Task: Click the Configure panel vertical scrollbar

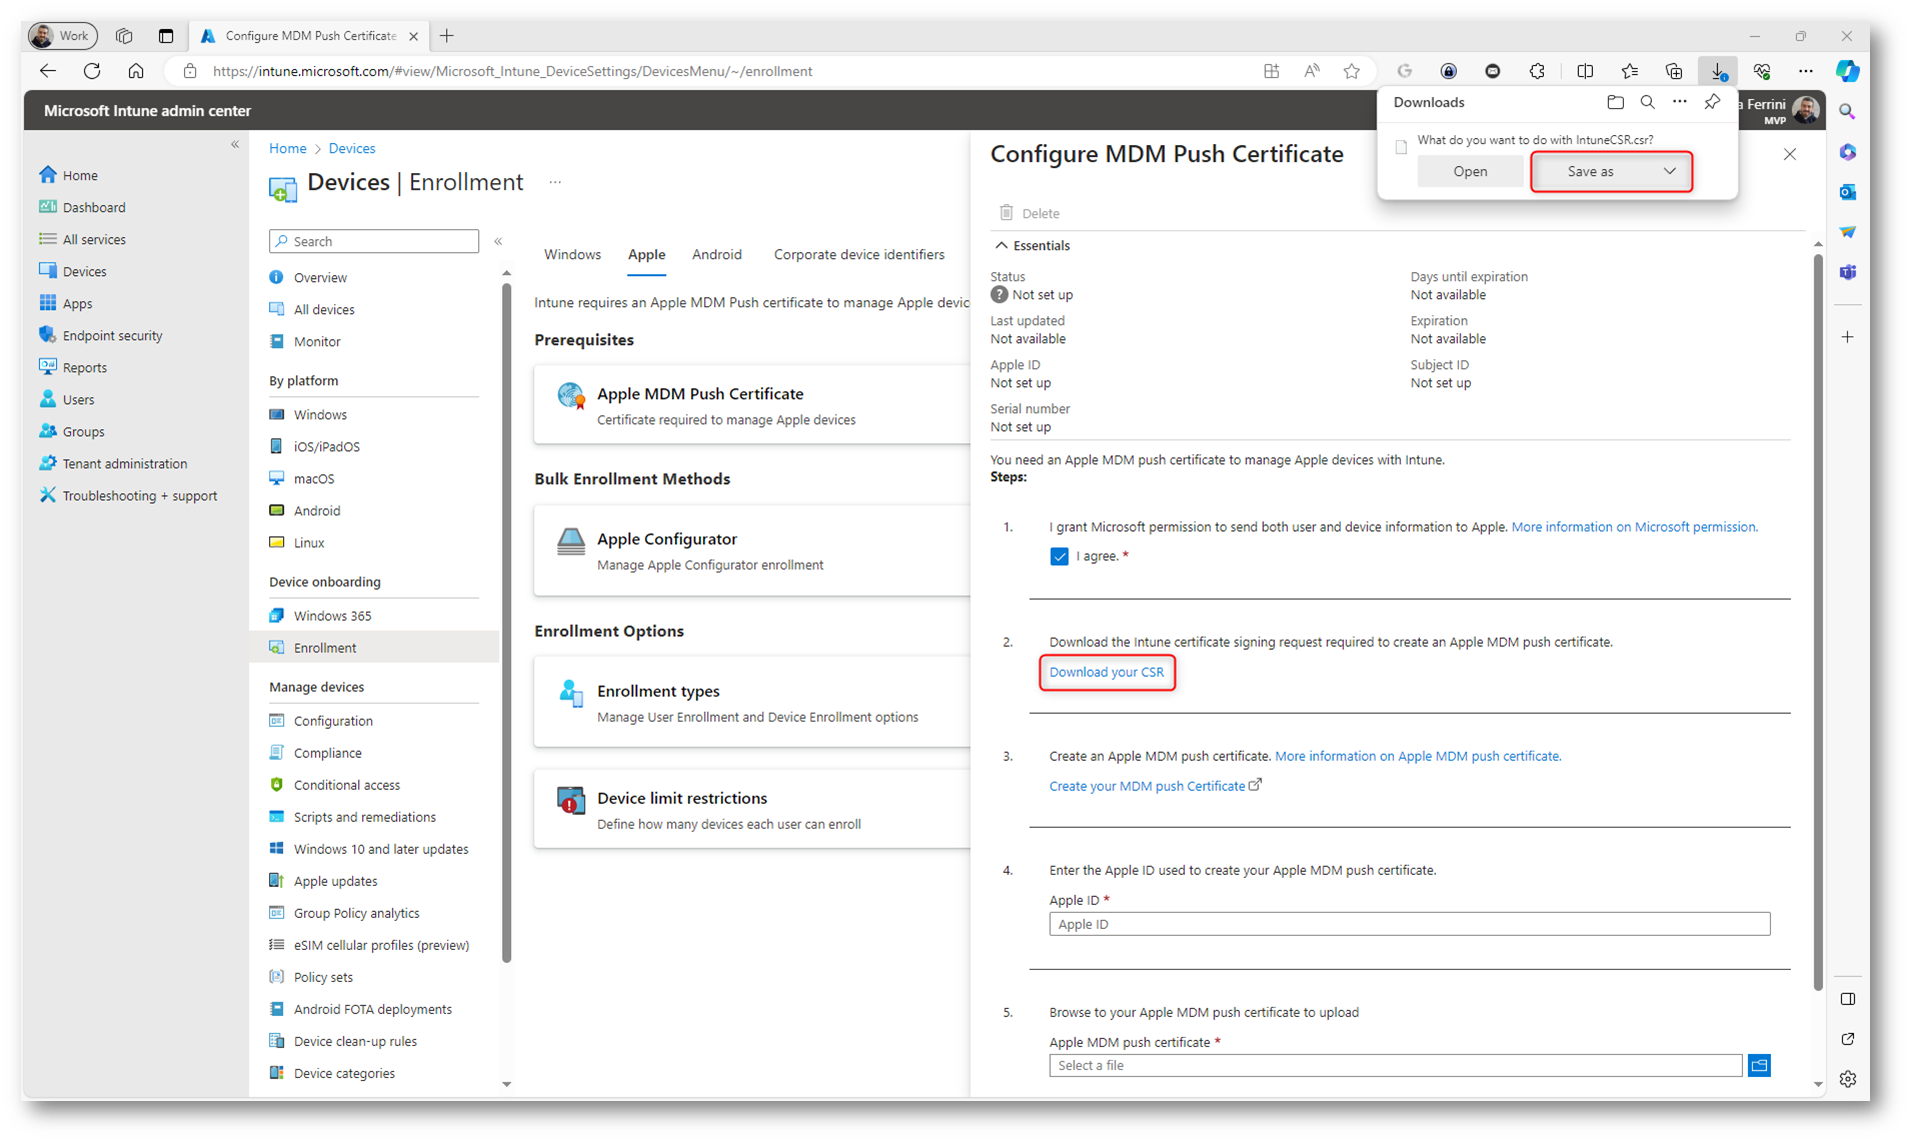Action: click(x=1817, y=620)
